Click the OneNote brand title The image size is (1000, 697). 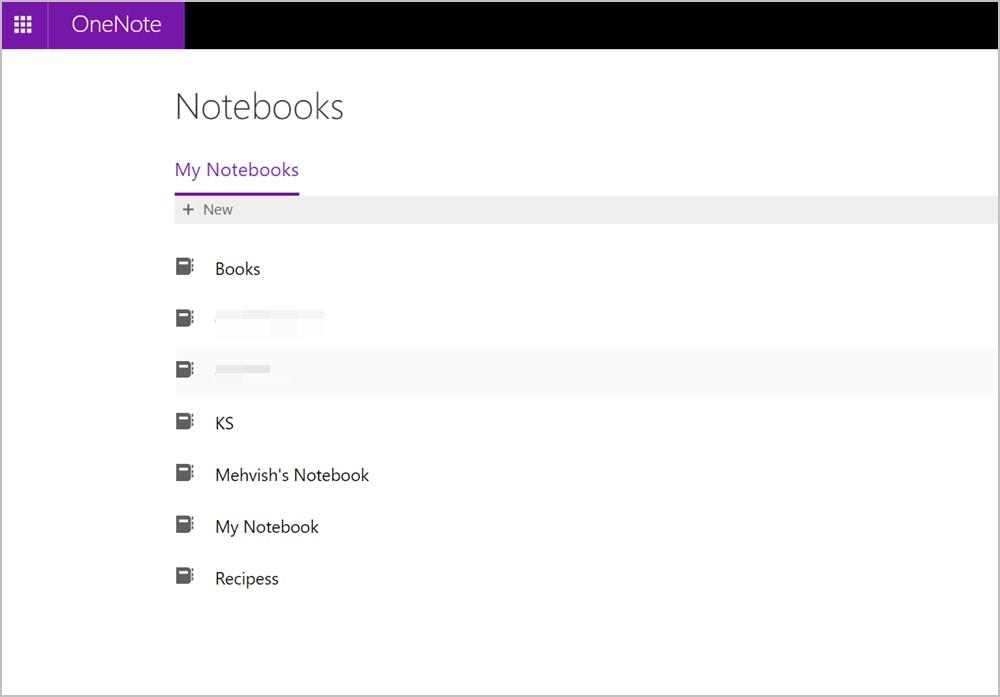pyautogui.click(x=116, y=24)
